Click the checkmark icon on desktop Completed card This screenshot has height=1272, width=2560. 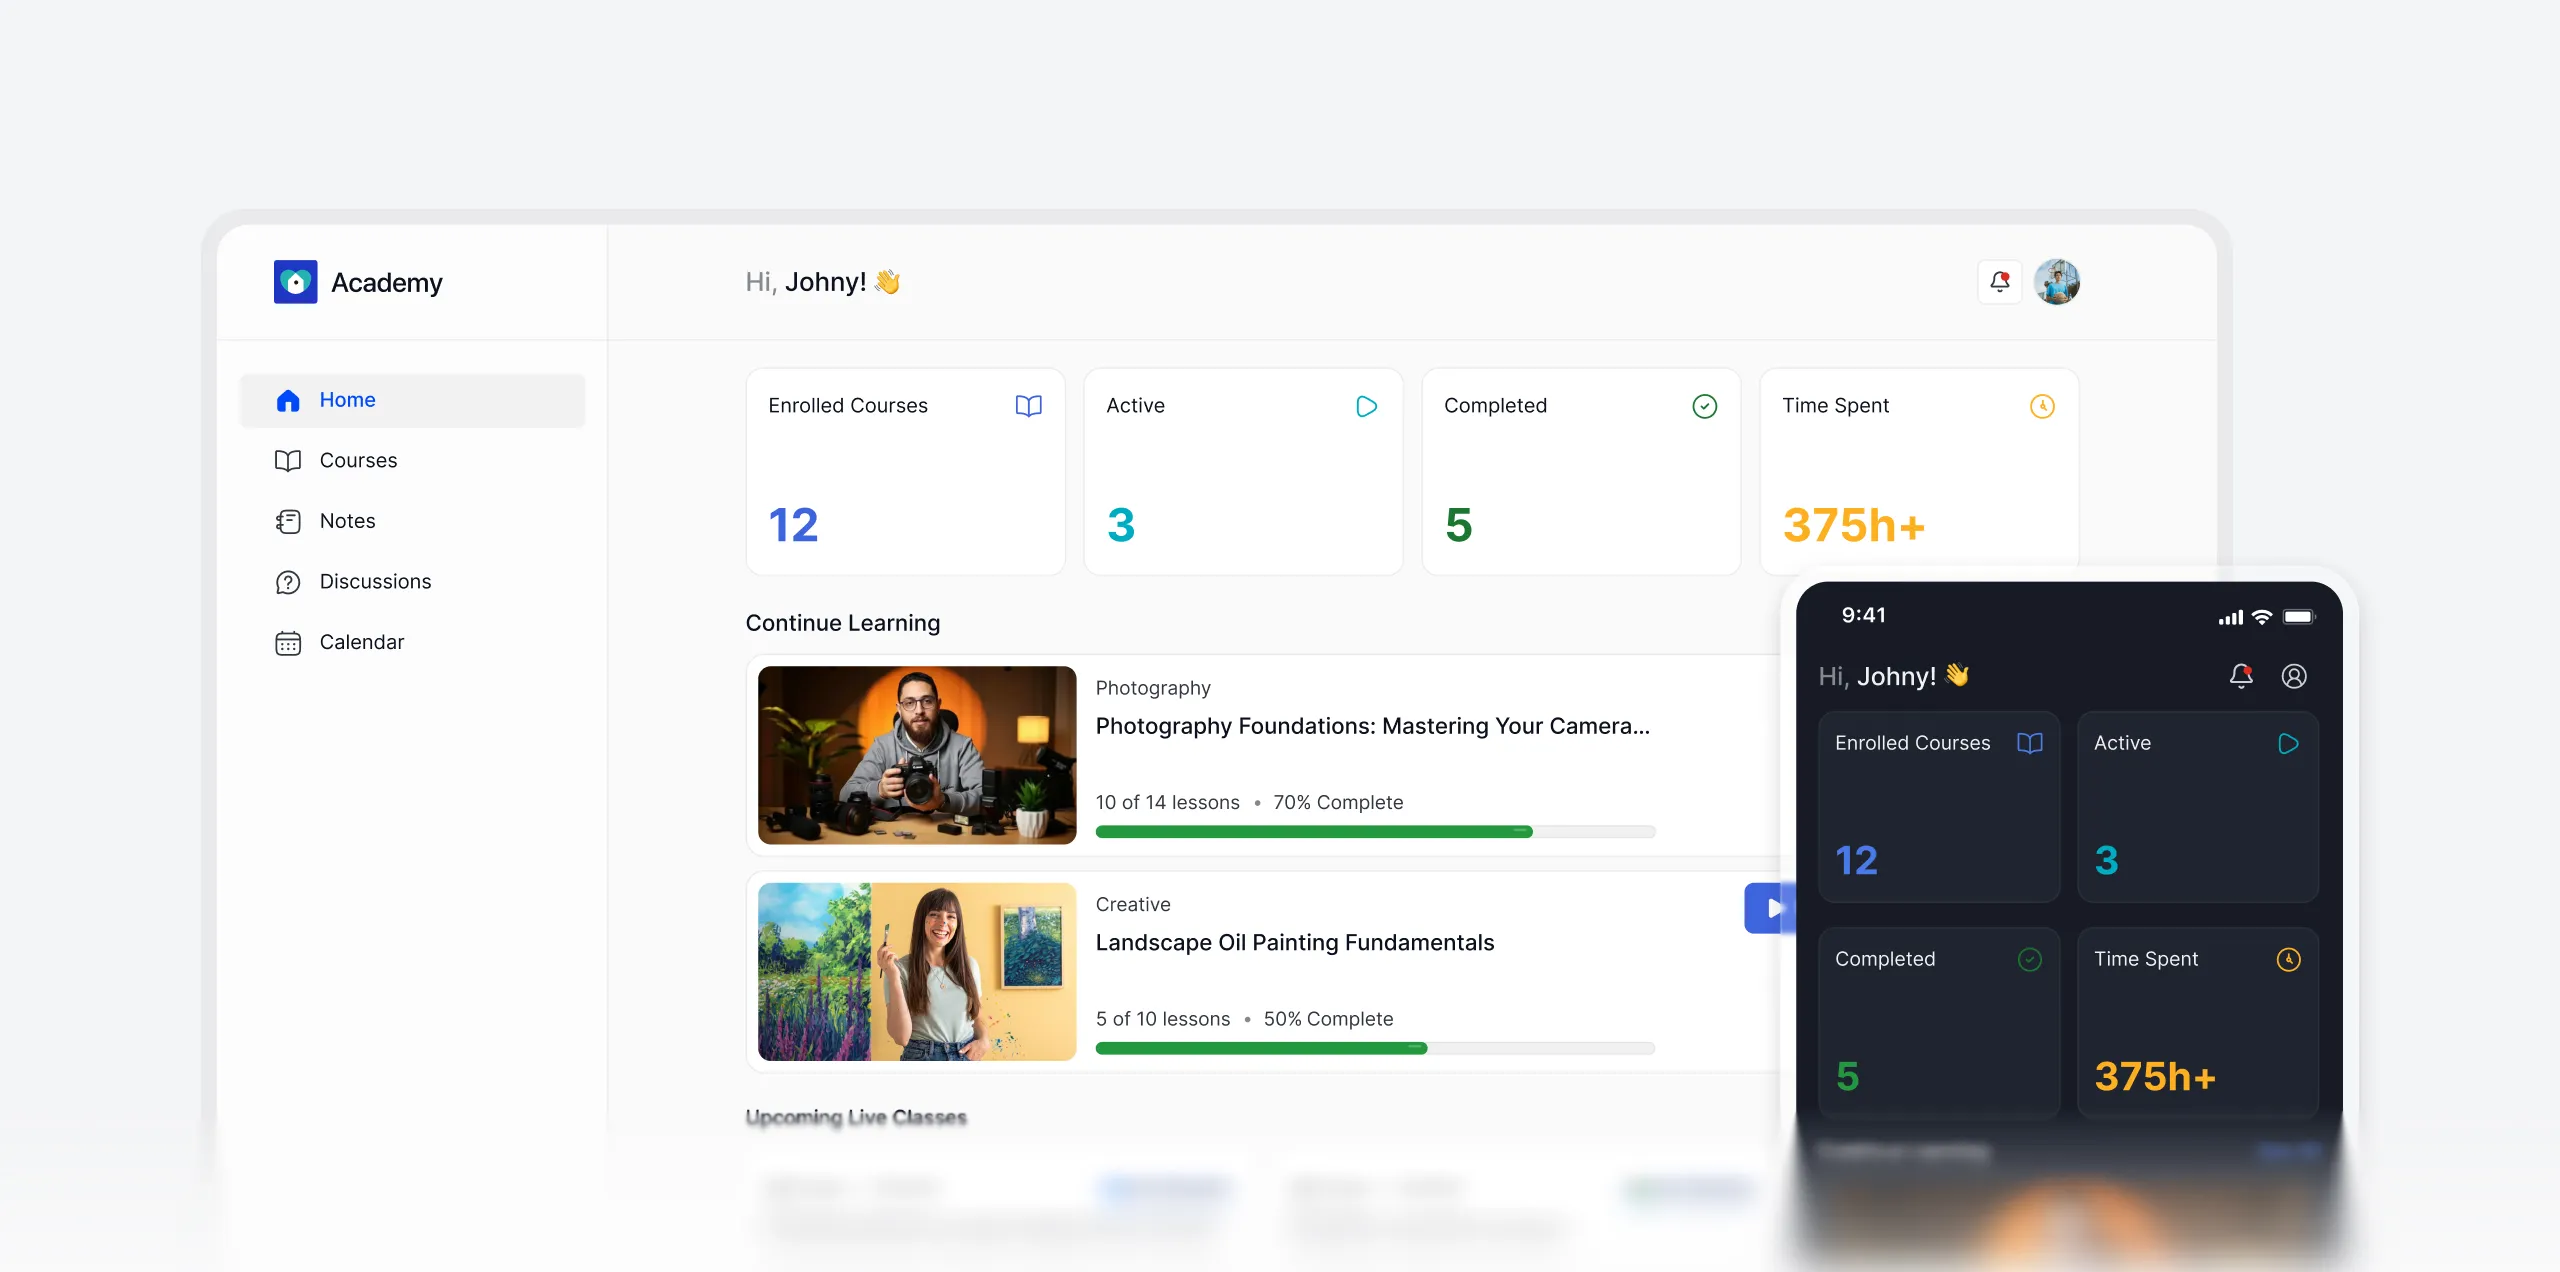tap(1705, 406)
